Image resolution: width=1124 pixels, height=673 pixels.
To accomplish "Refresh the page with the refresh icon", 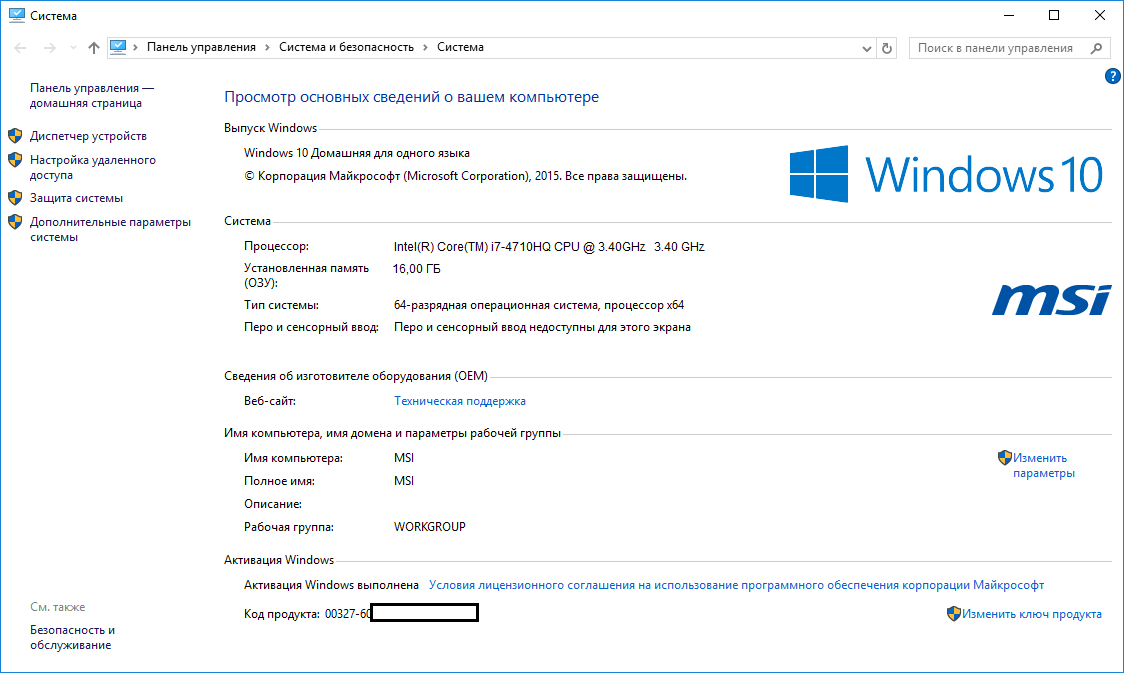I will click(887, 48).
